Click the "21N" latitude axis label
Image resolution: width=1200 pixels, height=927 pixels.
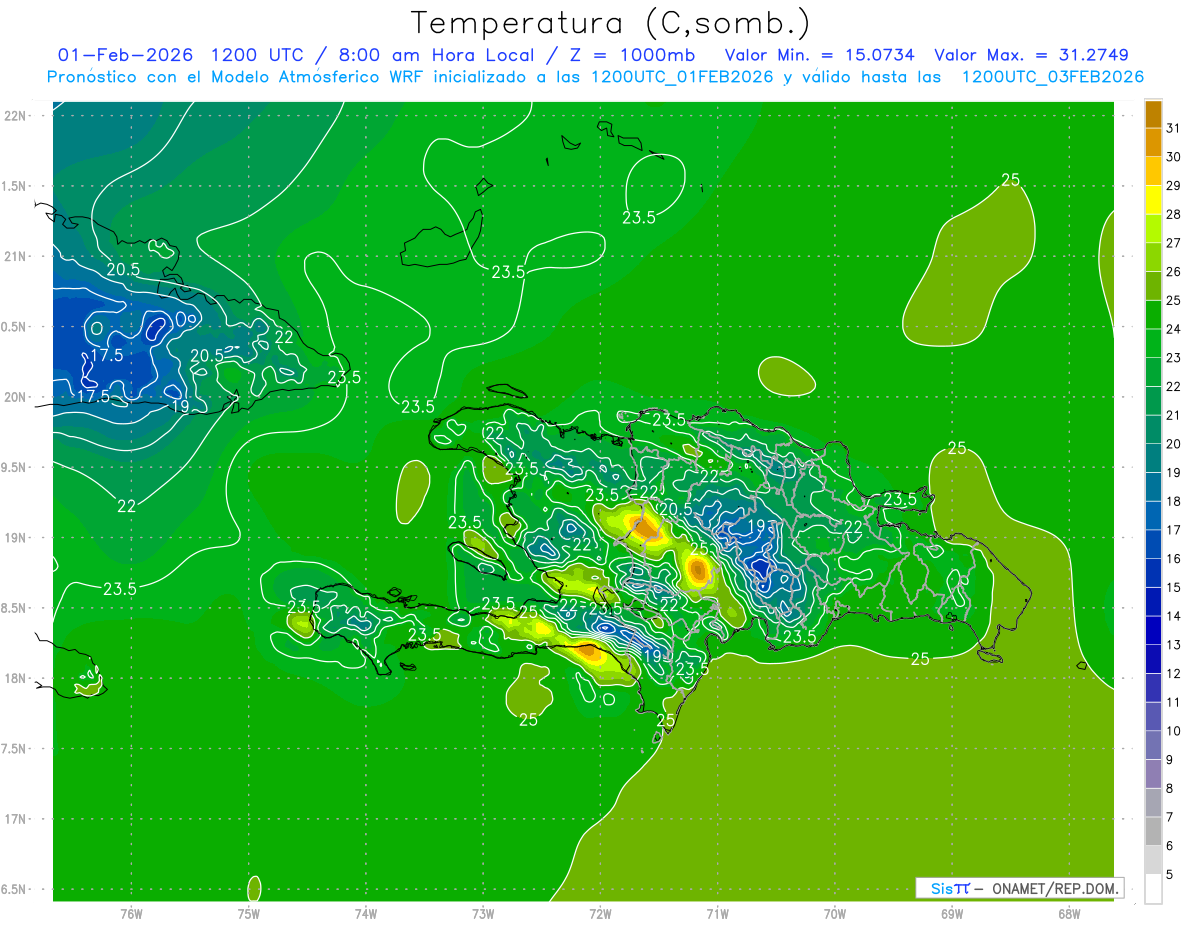coord(16,256)
